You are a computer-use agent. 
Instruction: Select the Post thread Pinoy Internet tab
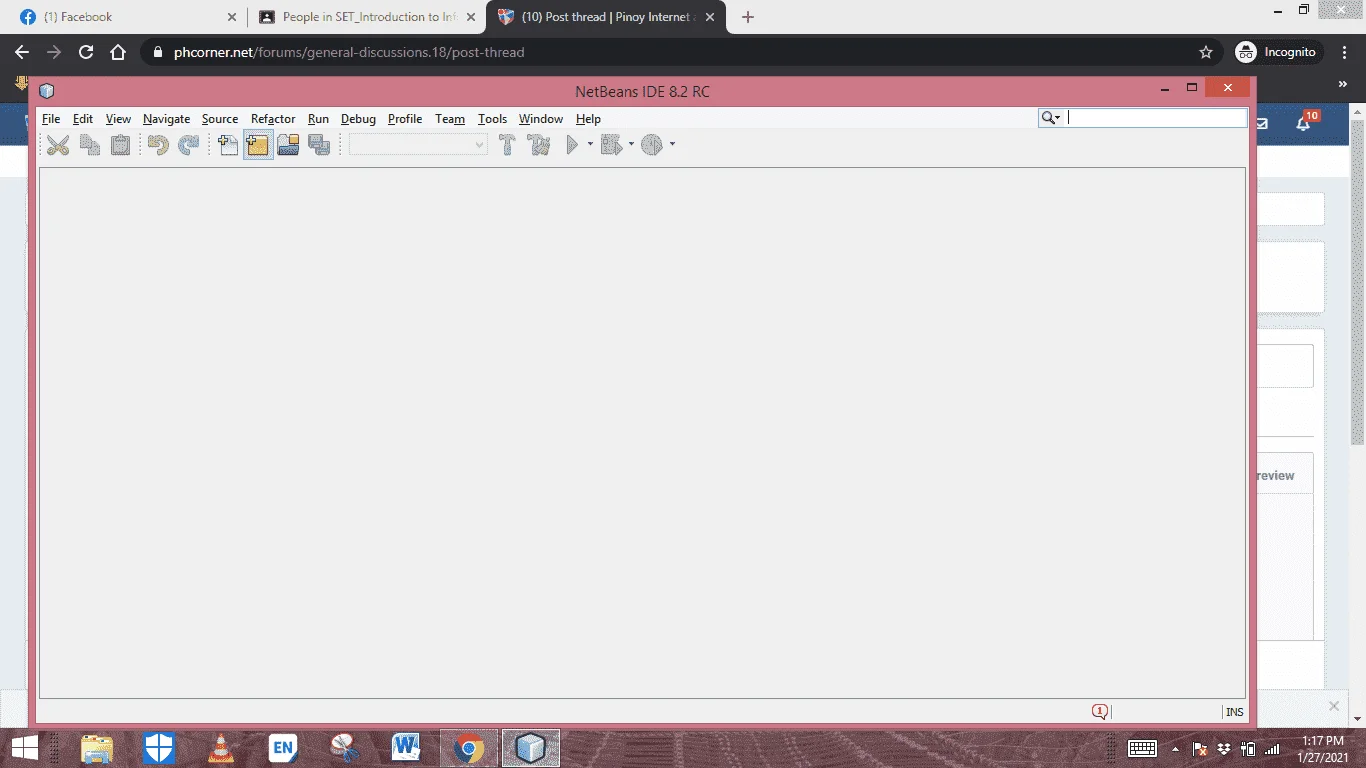click(606, 17)
